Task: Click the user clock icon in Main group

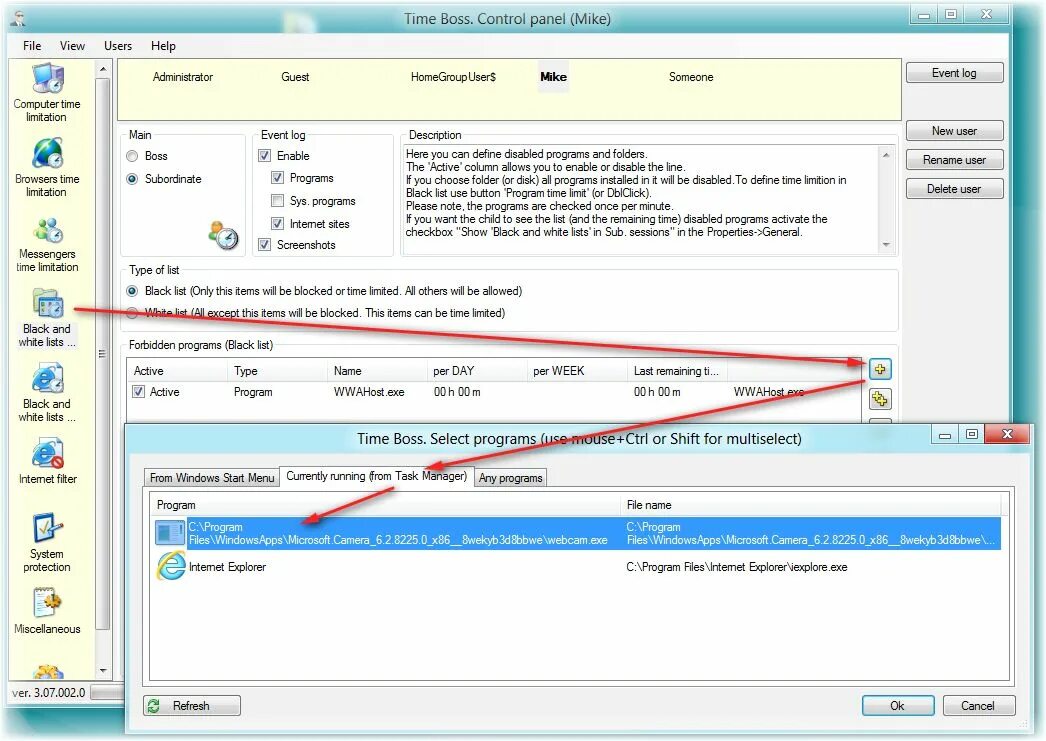Action: coord(223,235)
